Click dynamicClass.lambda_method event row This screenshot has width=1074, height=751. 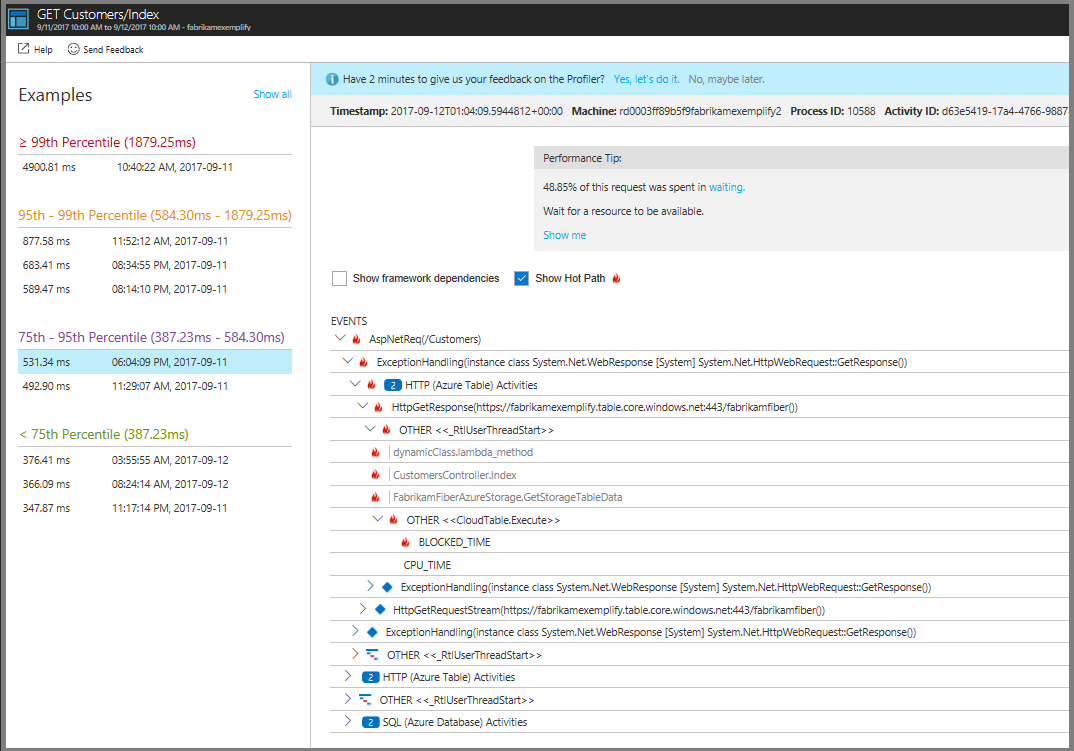pos(699,452)
